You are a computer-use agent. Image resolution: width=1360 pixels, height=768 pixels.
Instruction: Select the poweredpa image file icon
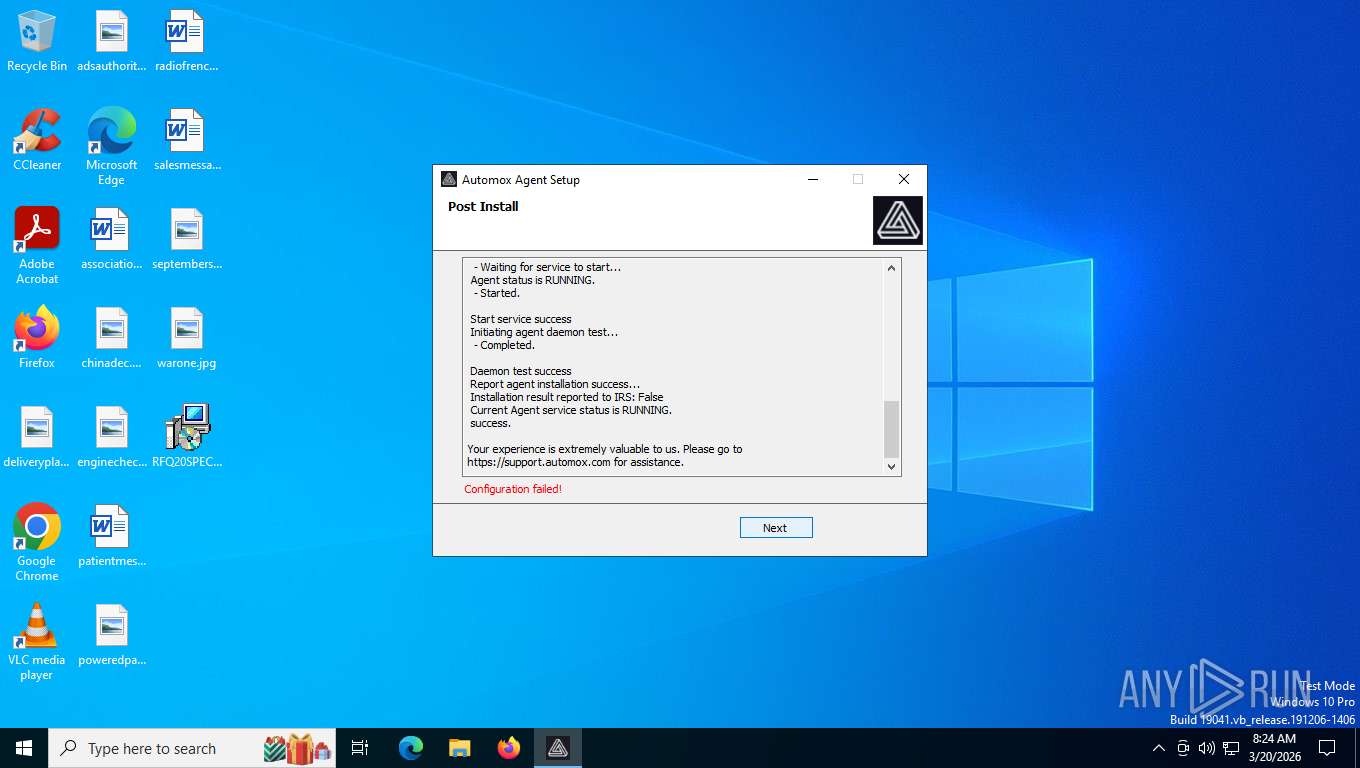[x=112, y=635]
